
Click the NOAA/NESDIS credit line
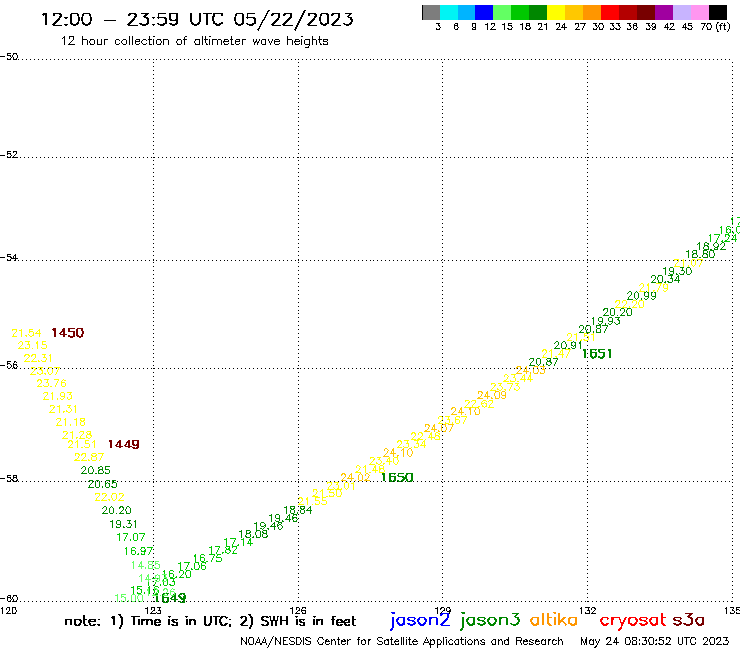point(402,641)
